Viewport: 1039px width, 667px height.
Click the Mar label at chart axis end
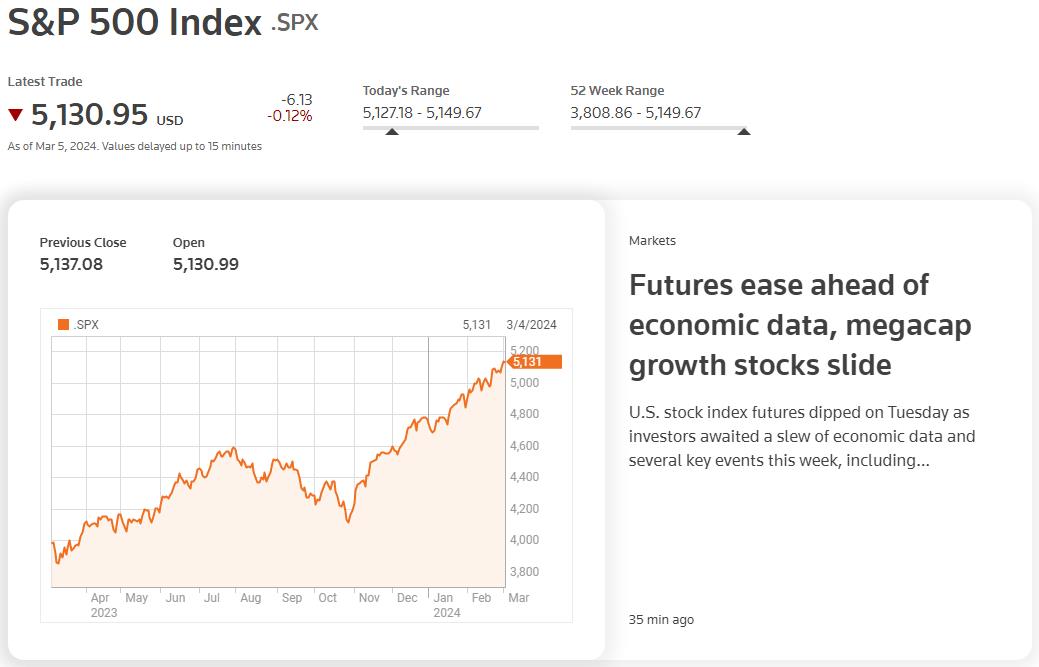point(519,597)
